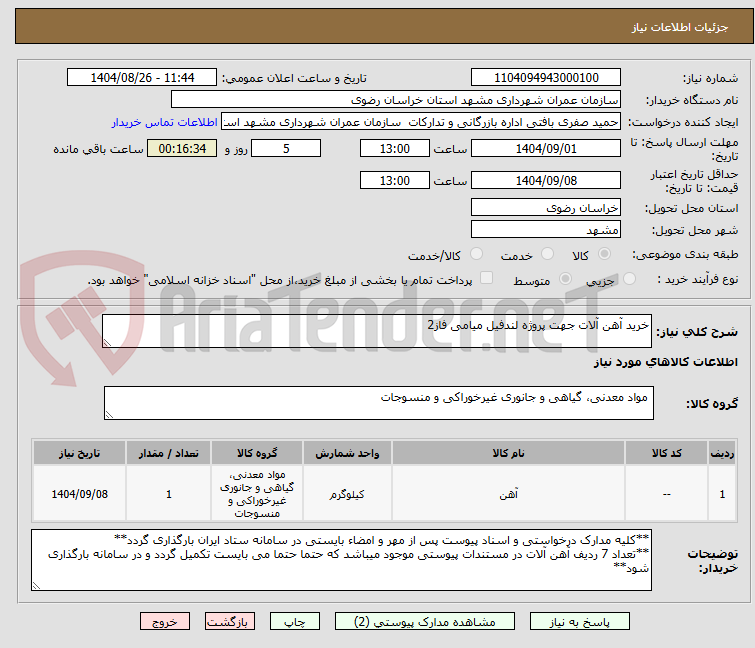Open 'مشاهده مدارک پیوستی (2)' attachments
The height and width of the screenshot is (648, 755).
[425, 622]
